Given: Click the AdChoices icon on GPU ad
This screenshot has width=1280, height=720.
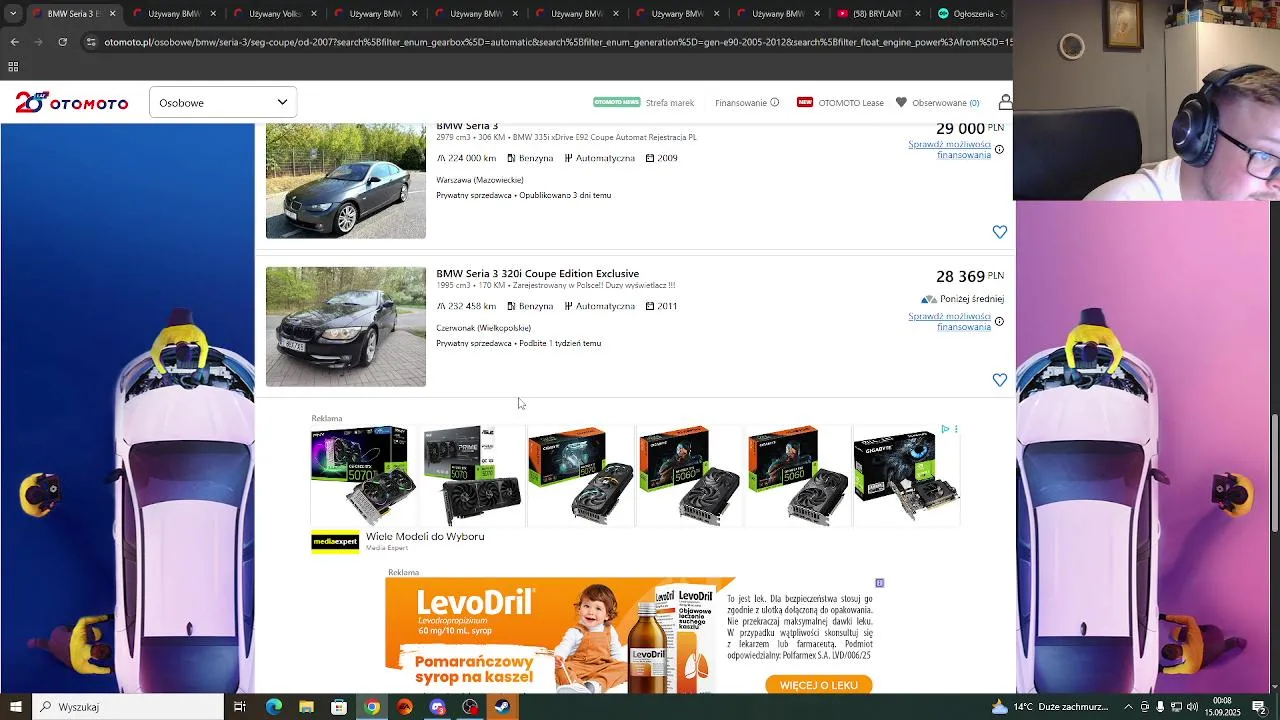Looking at the screenshot, I should (945, 430).
